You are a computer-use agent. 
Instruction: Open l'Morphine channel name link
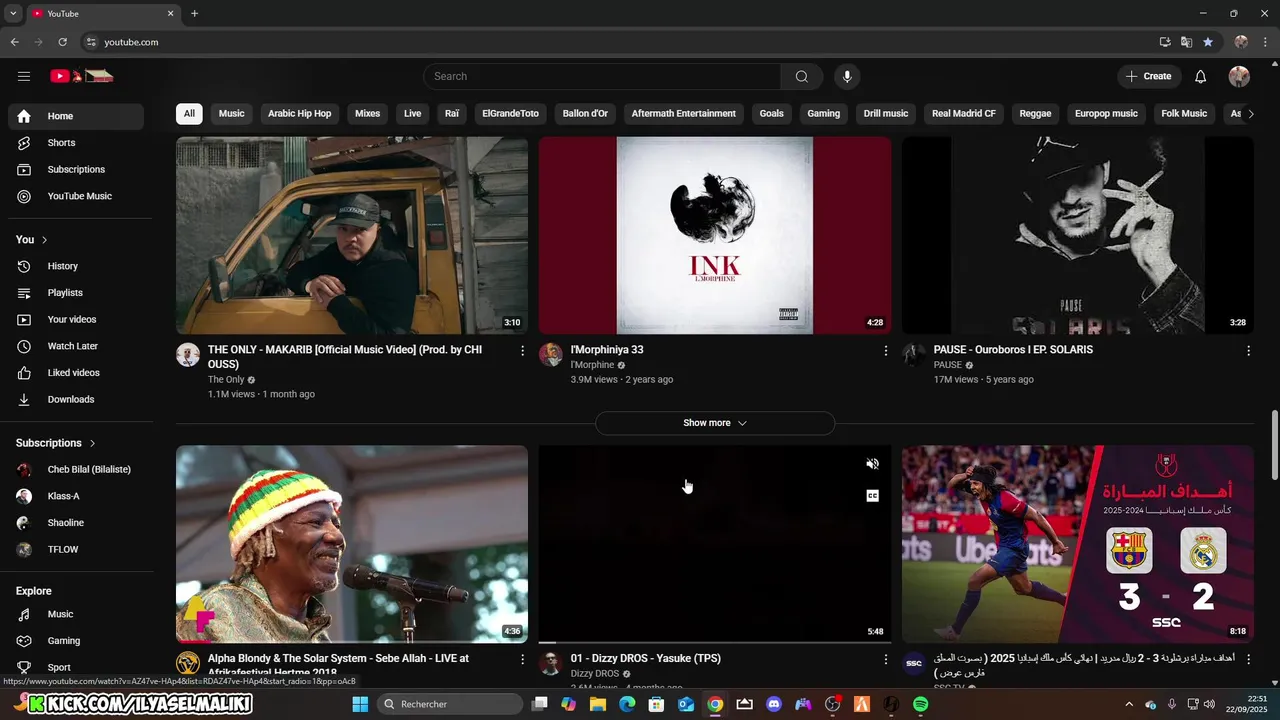[x=592, y=365]
